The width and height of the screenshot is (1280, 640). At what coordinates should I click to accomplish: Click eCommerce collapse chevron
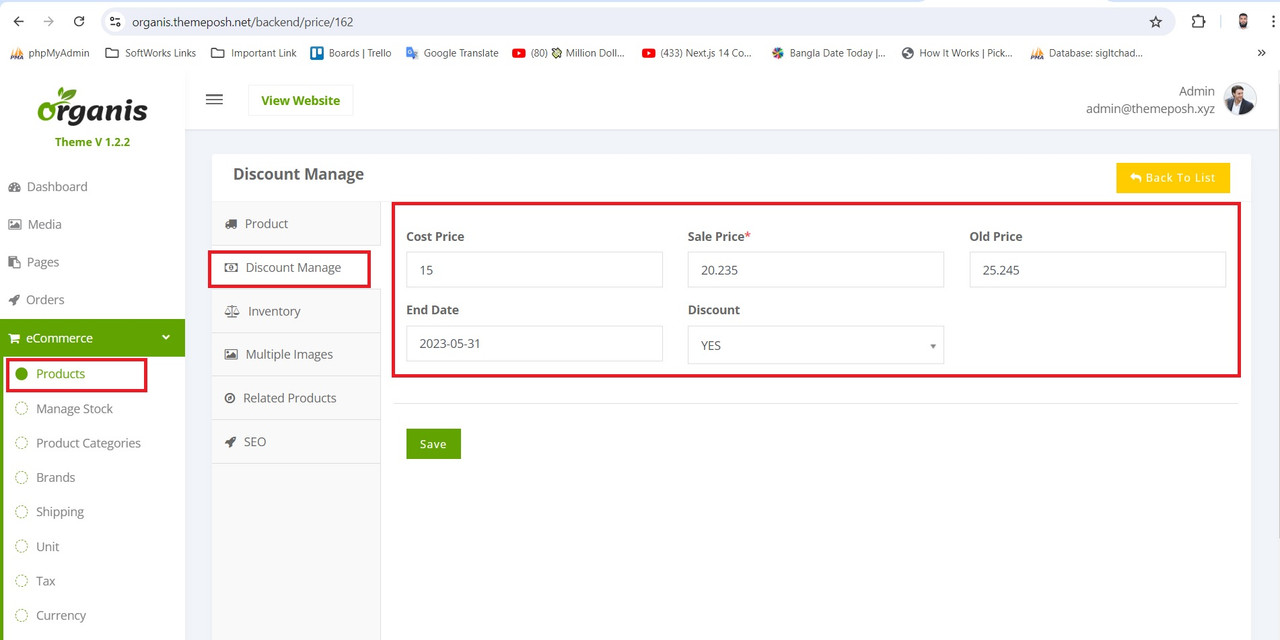click(x=166, y=338)
